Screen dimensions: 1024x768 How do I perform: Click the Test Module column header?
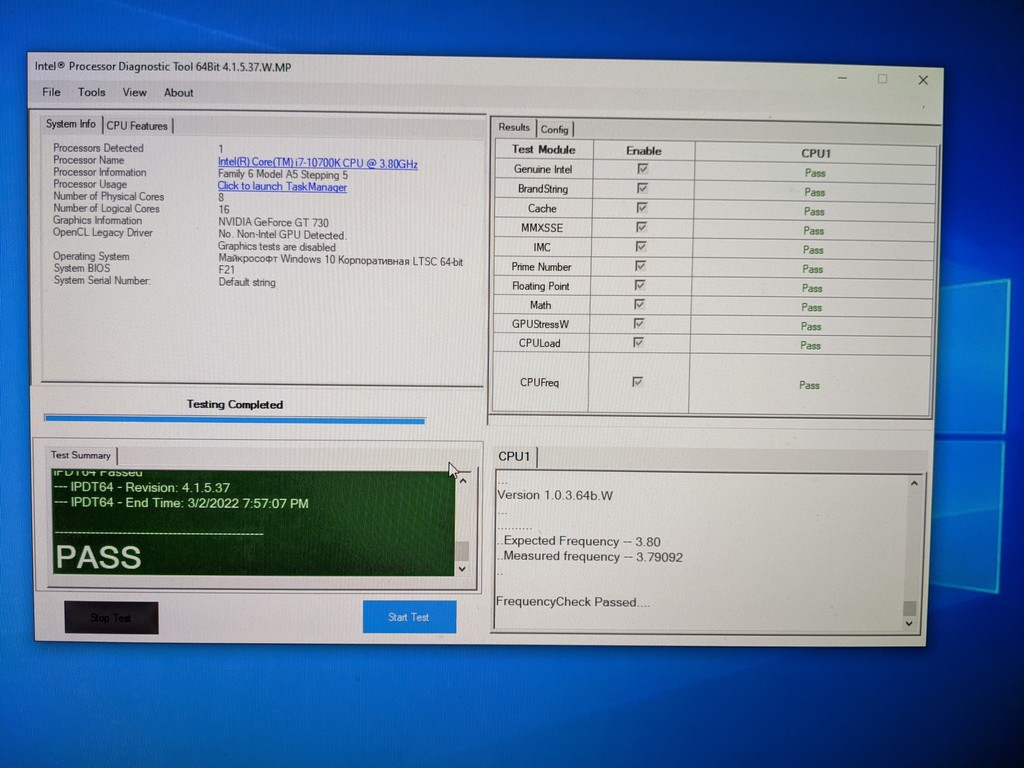click(x=543, y=150)
